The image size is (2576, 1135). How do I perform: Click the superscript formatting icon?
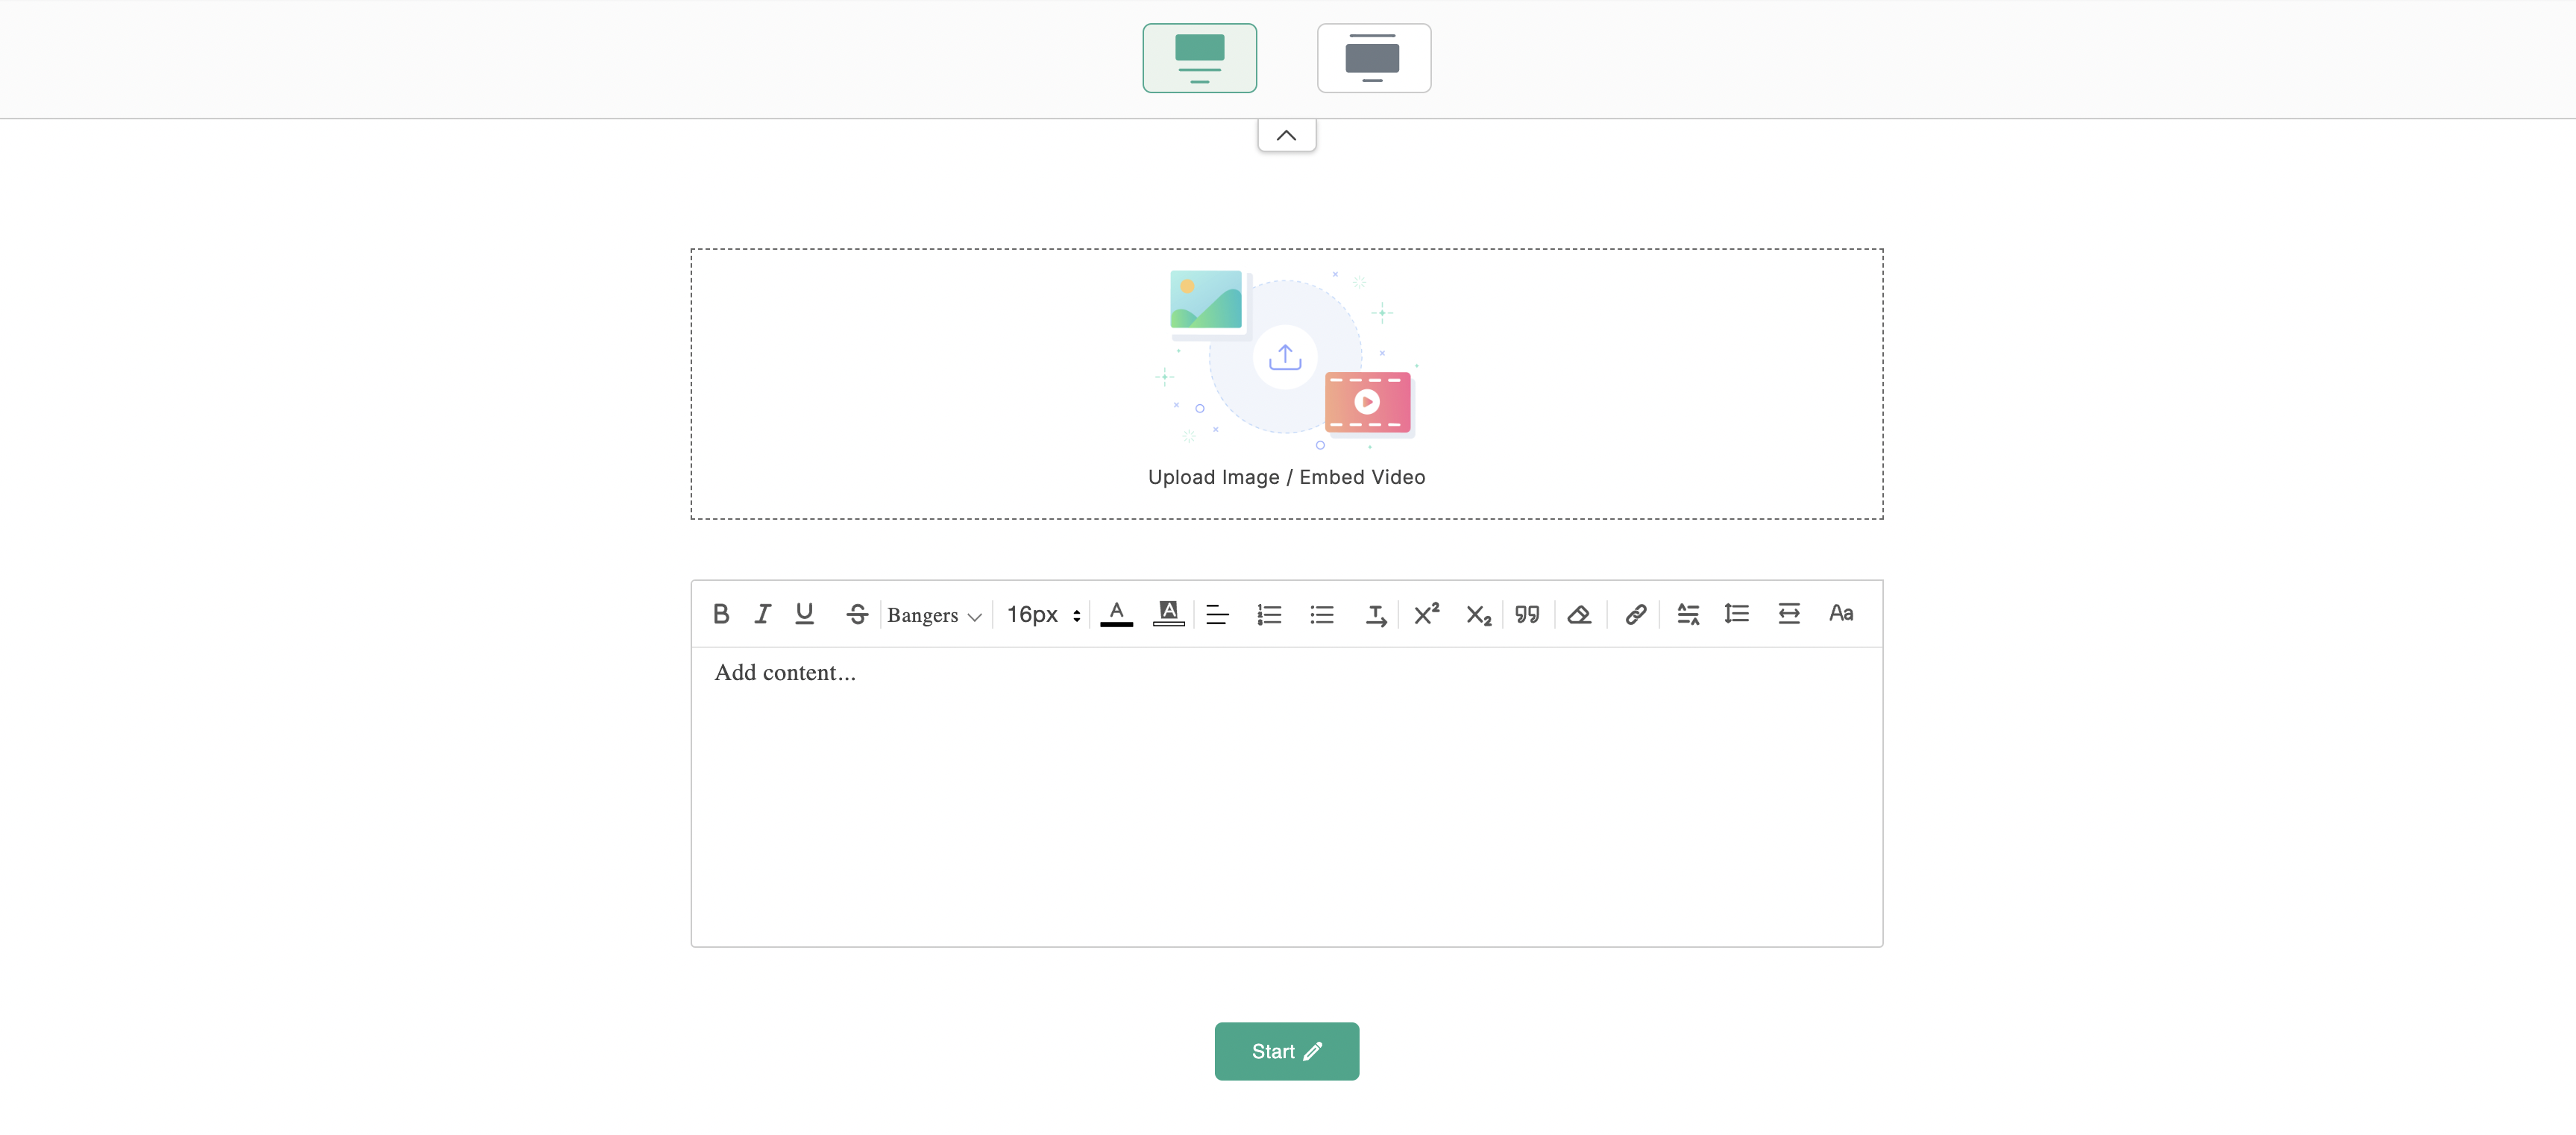pyautogui.click(x=1424, y=613)
